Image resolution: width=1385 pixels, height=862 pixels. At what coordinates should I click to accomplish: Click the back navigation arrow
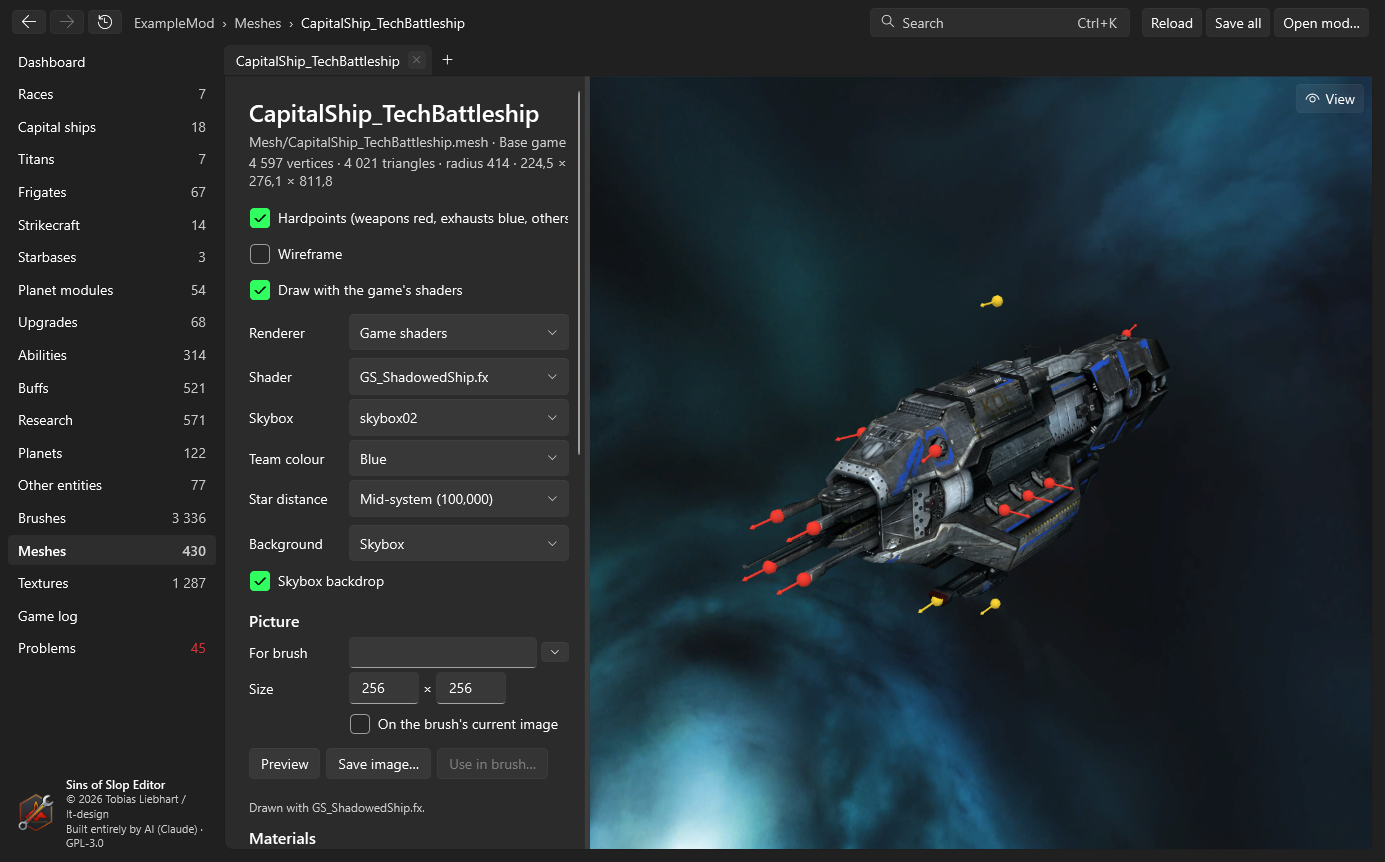click(x=29, y=22)
